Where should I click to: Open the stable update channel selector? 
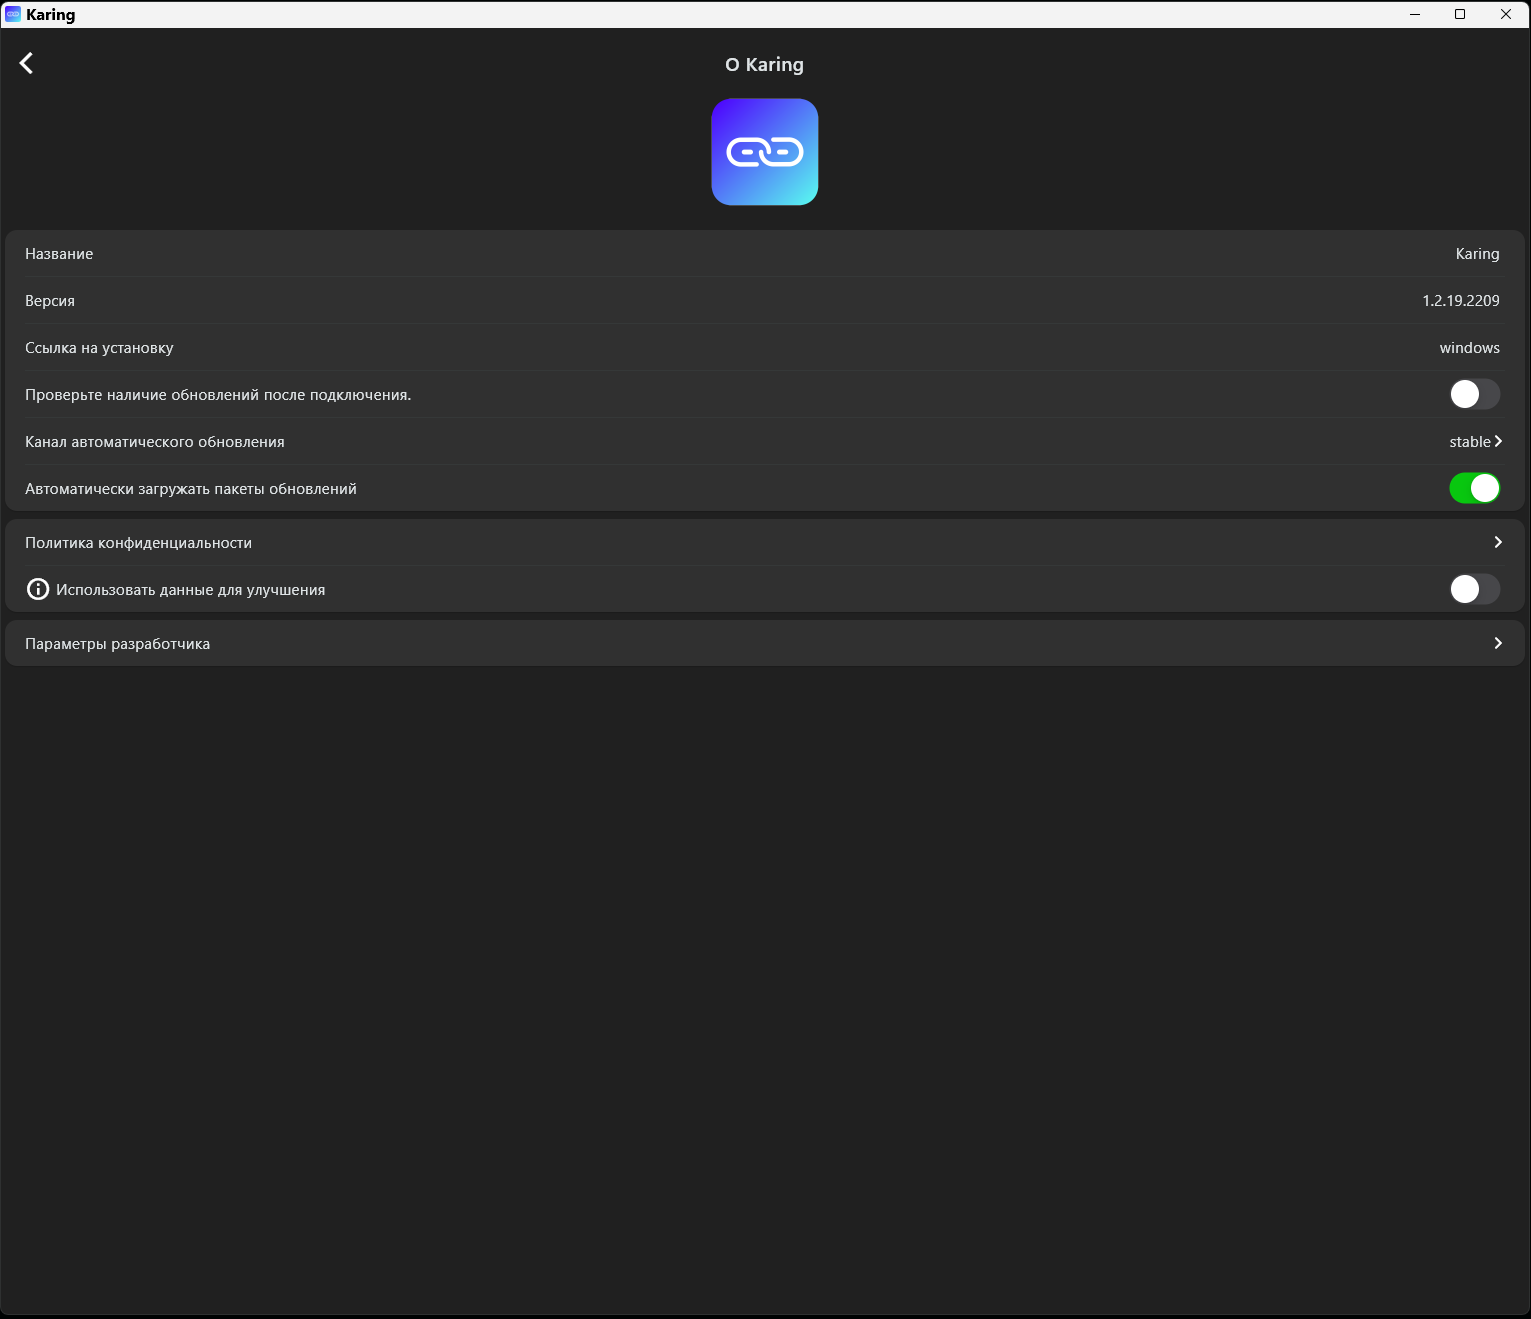point(1476,441)
